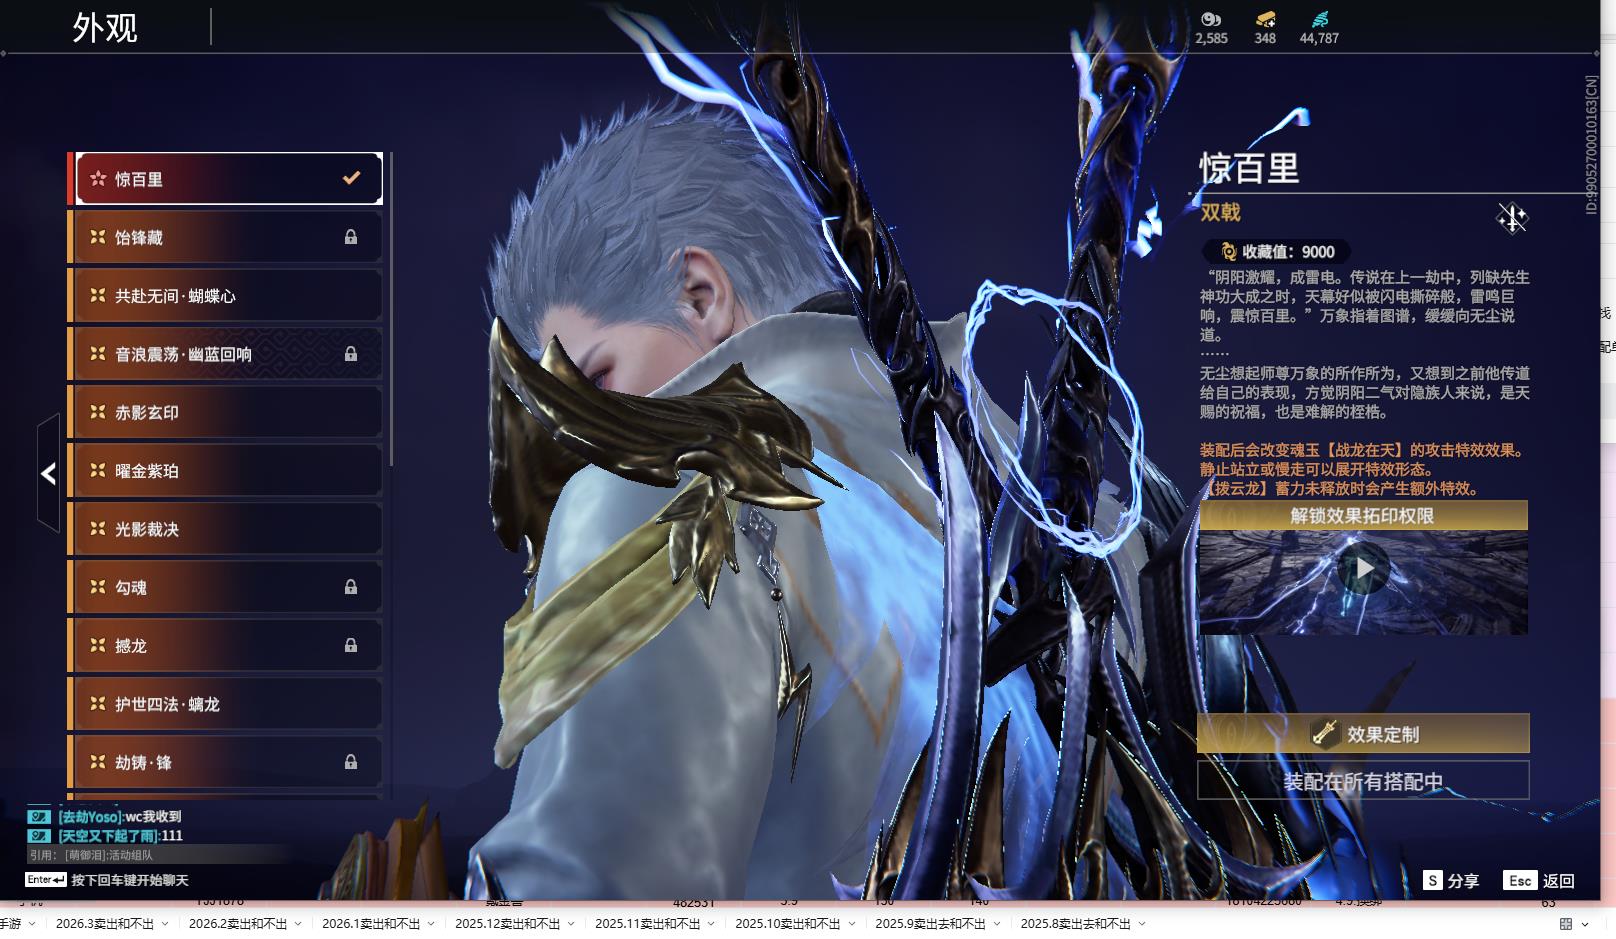Select the 护世四法·螭龙 skin

pos(225,703)
